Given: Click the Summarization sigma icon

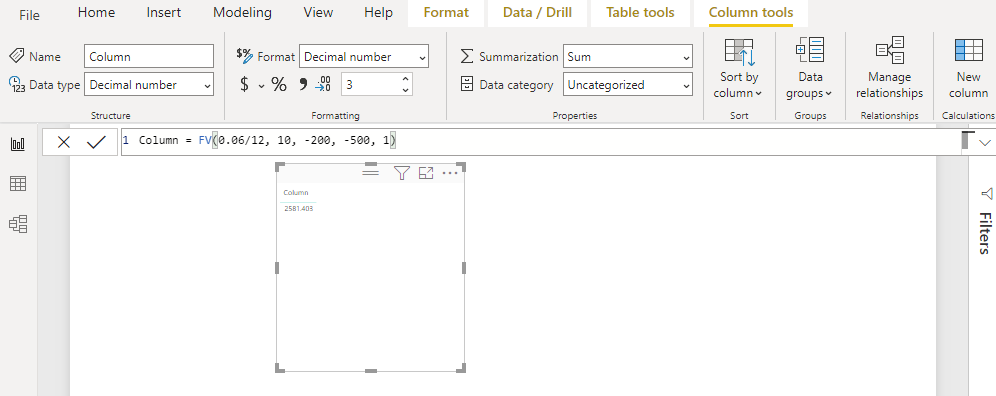Looking at the screenshot, I should [467, 57].
